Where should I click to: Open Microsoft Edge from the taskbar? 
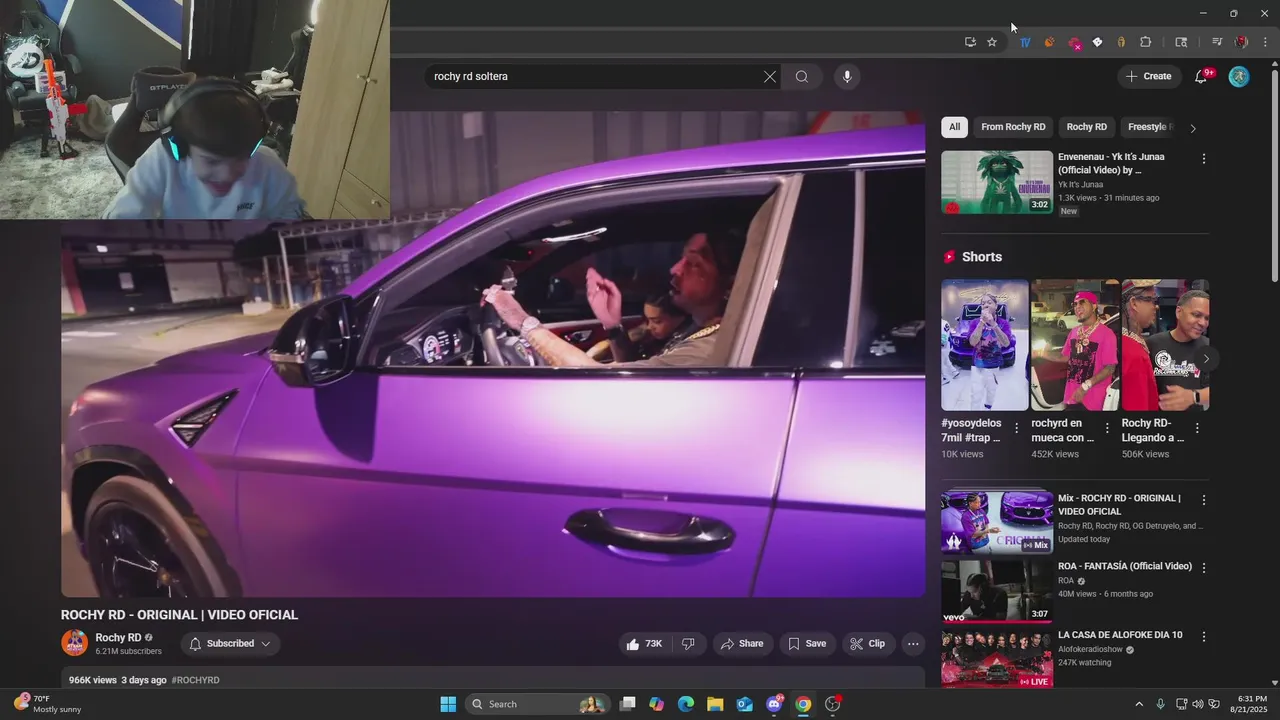coord(686,704)
